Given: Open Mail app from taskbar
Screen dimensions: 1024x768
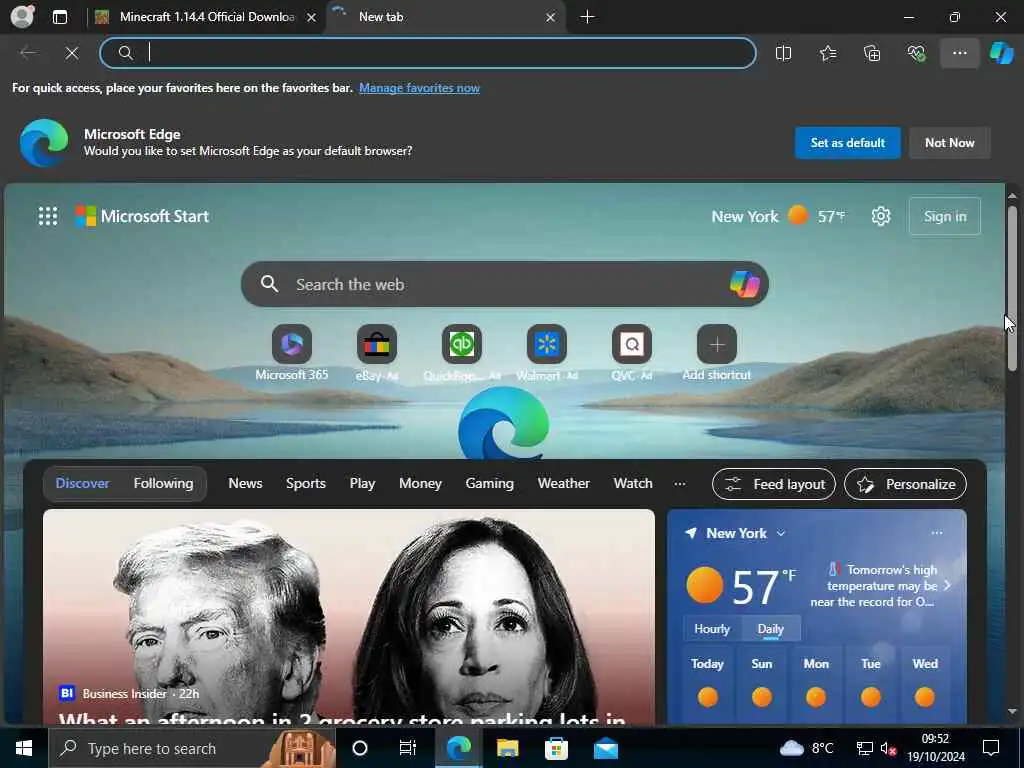Looking at the screenshot, I should 606,748.
